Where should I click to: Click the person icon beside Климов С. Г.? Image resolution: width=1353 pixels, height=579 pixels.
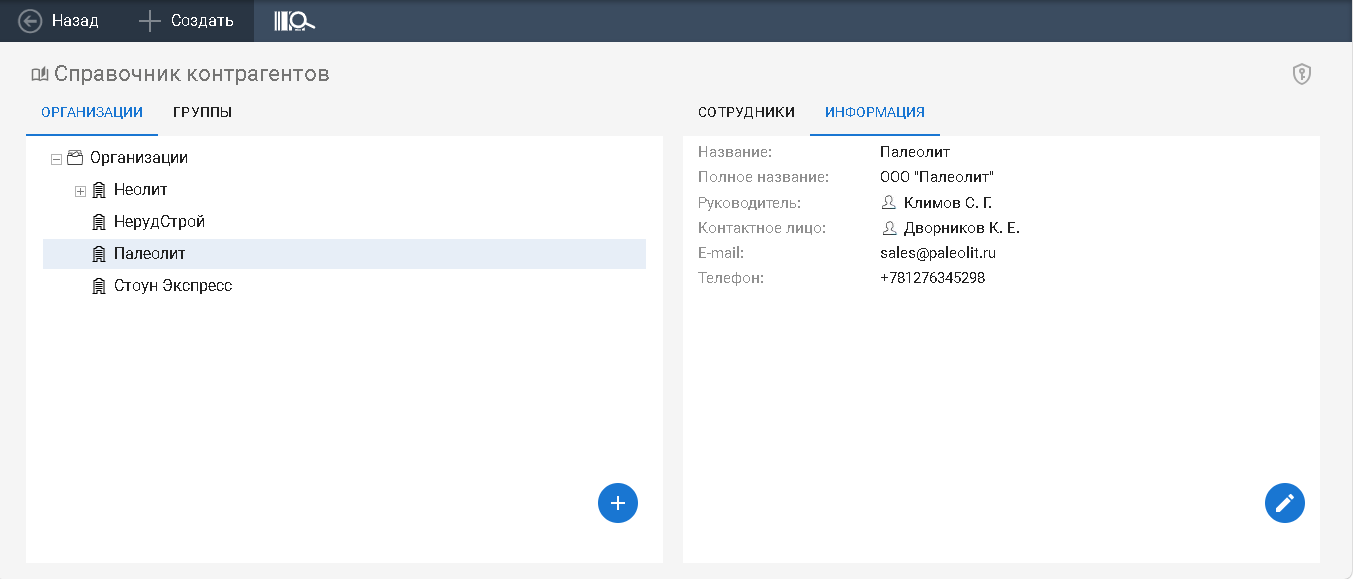(889, 203)
